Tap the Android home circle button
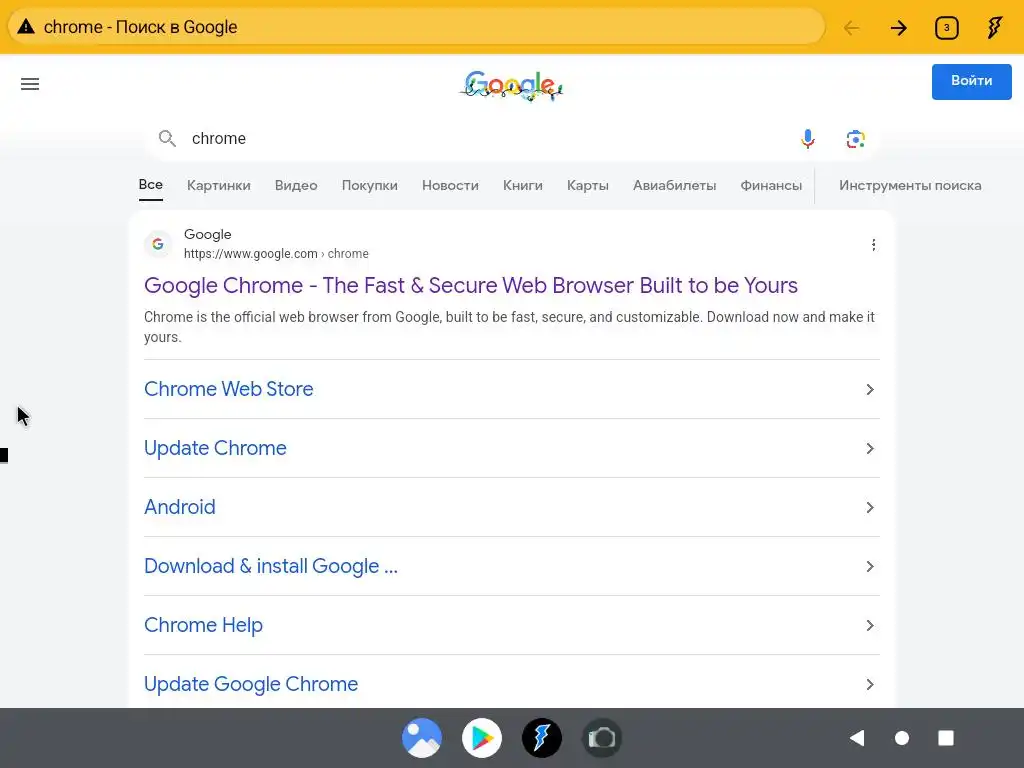 [902, 738]
